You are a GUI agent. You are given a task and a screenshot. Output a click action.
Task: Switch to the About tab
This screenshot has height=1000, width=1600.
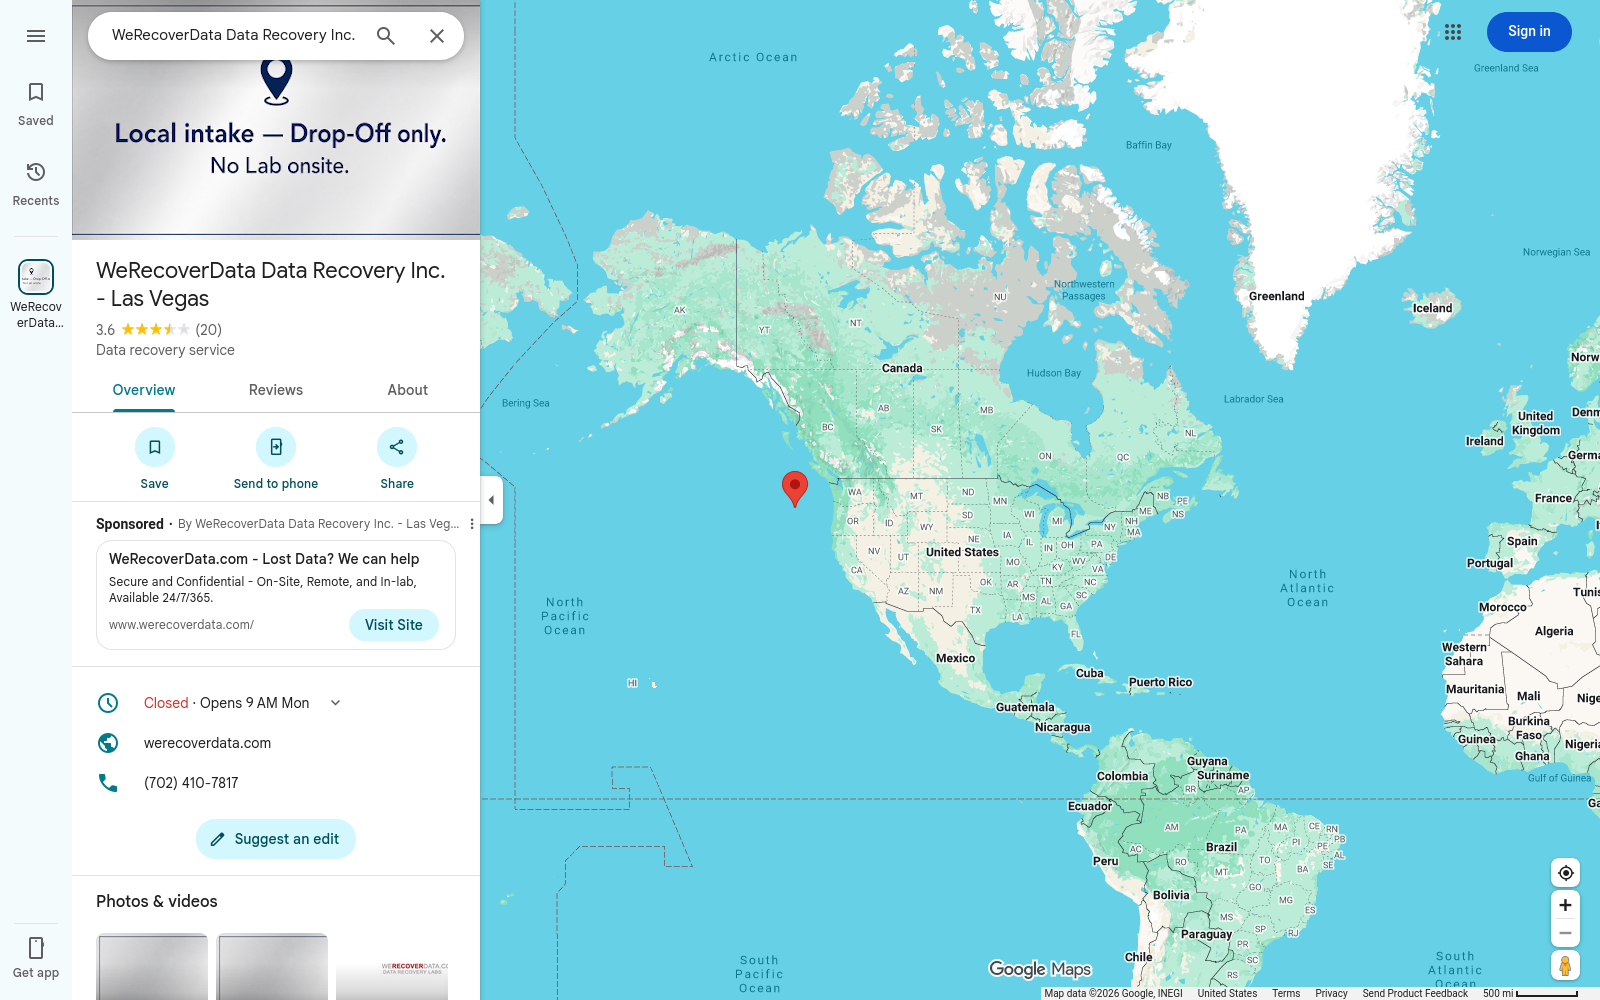pos(408,390)
